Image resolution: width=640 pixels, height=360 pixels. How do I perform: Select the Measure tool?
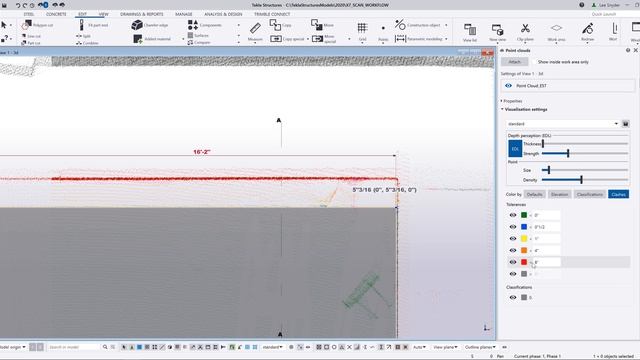coord(255,32)
